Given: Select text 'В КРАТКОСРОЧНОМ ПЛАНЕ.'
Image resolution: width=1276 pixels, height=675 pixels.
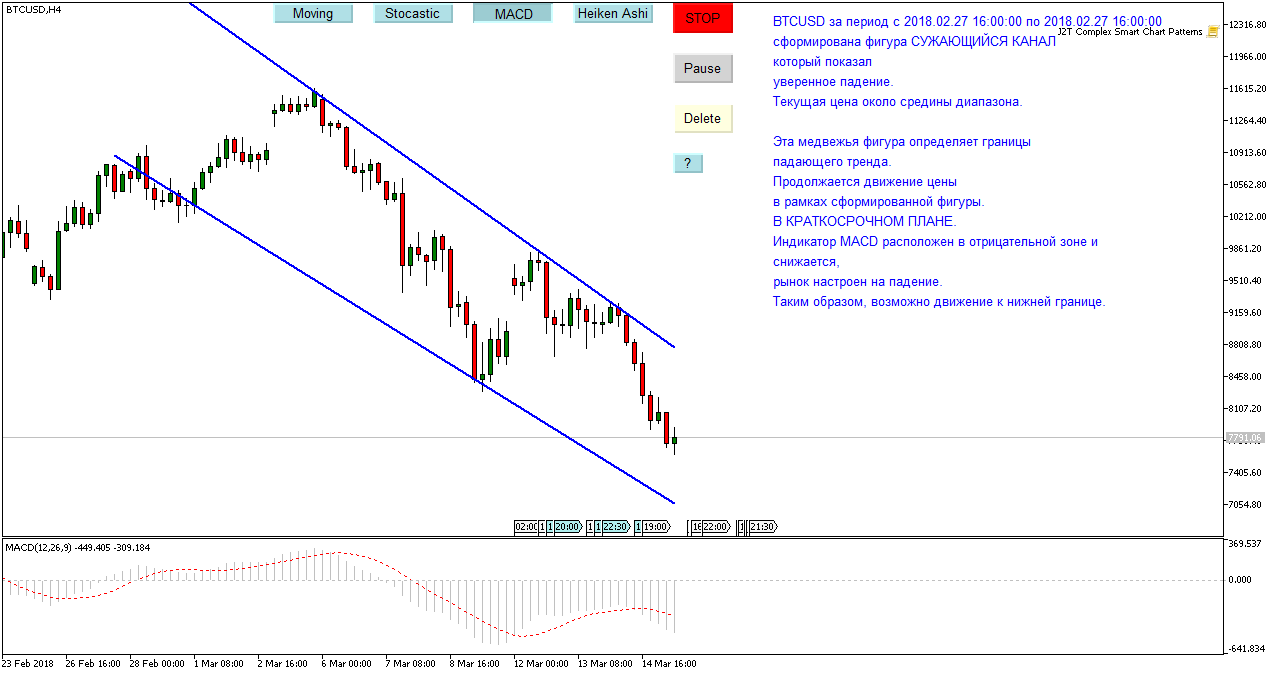Looking at the screenshot, I should (865, 222).
